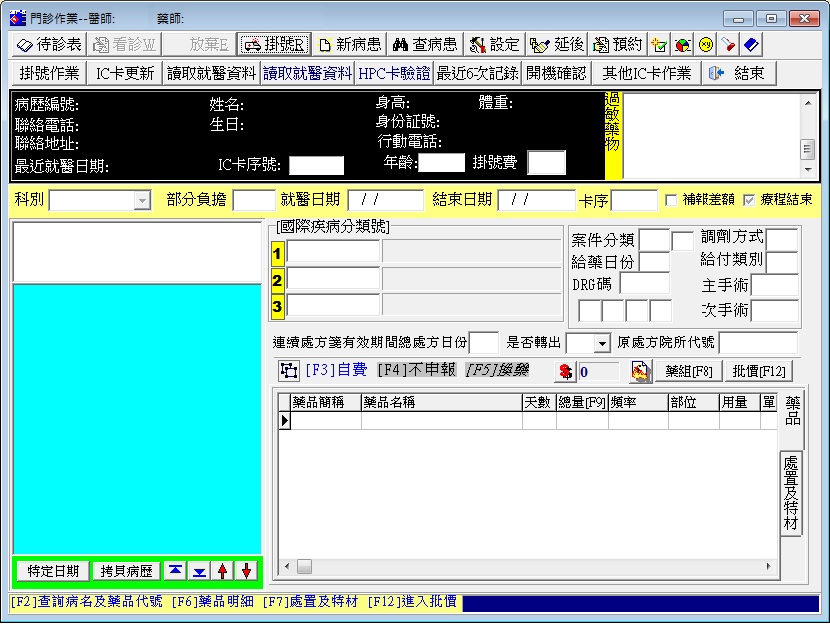Image resolution: width=830 pixels, height=624 pixels.
Task: Switch to the 處置及特材 side tab
Action: pyautogui.click(x=790, y=492)
